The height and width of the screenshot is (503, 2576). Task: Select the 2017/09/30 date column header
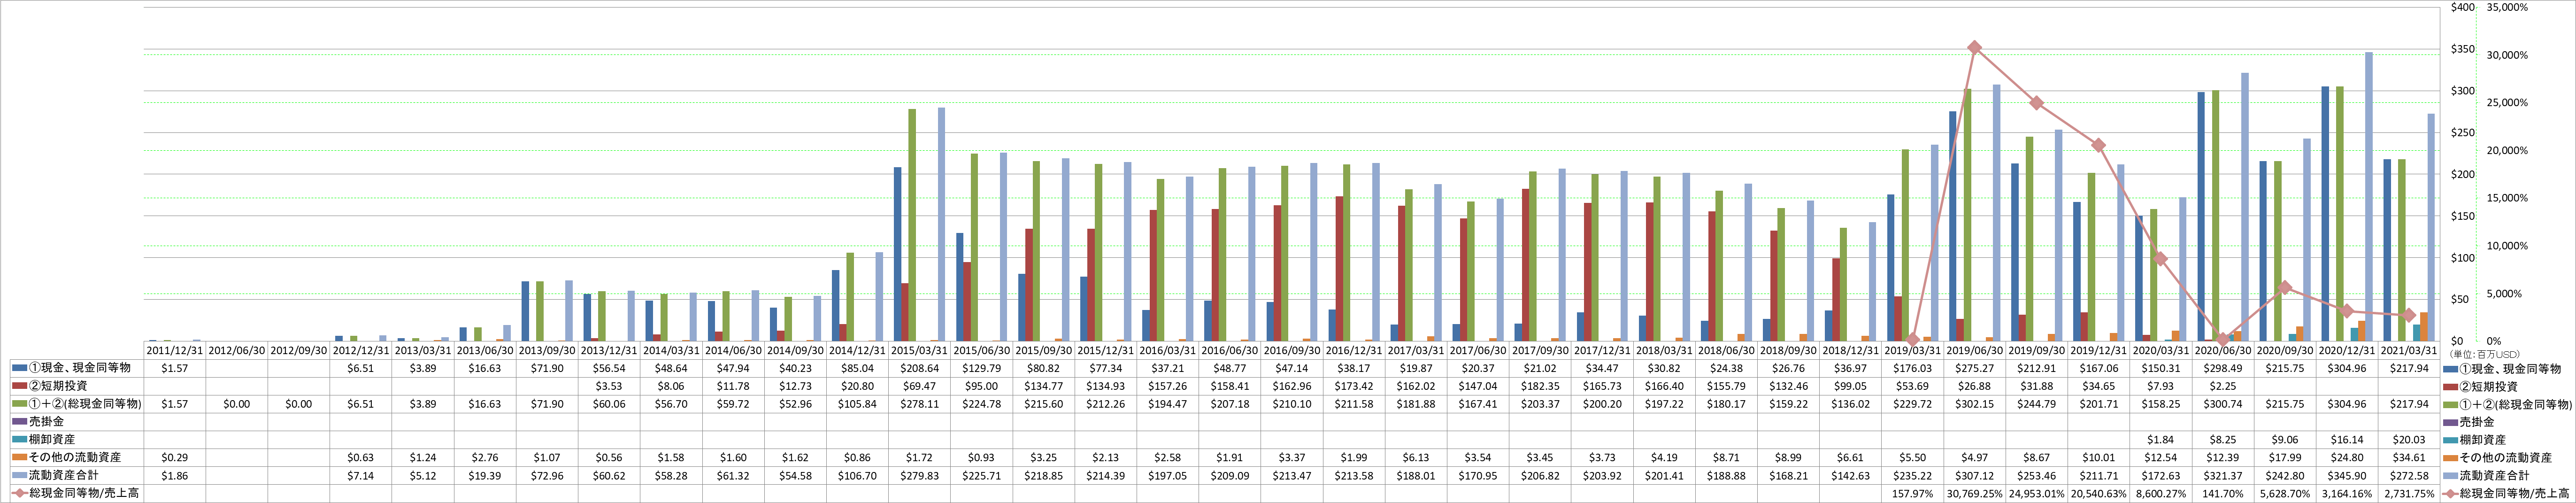coord(1541,351)
